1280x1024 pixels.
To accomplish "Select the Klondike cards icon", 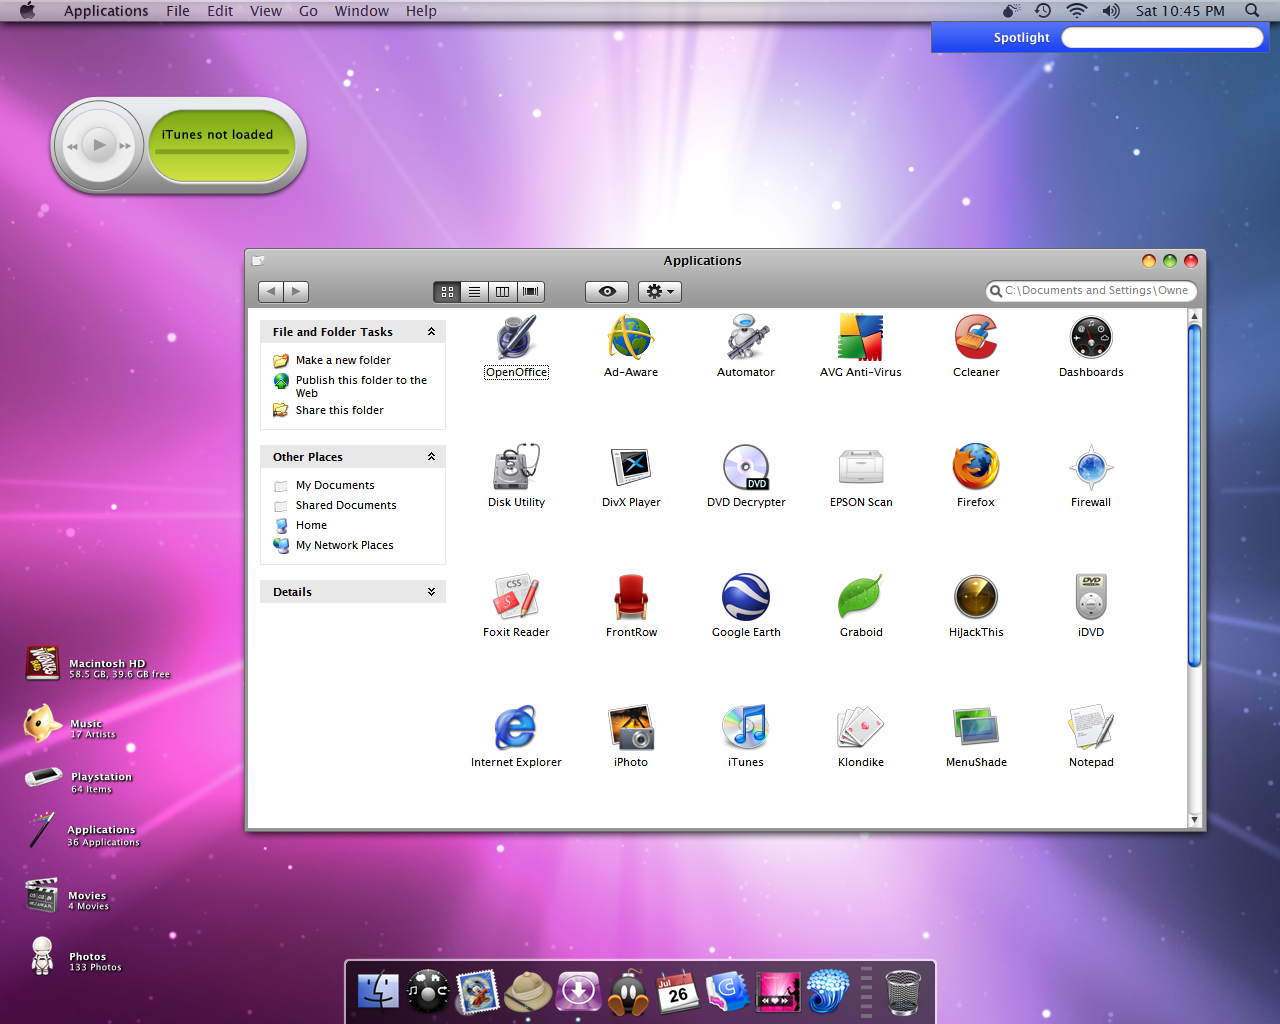I will tap(861, 728).
